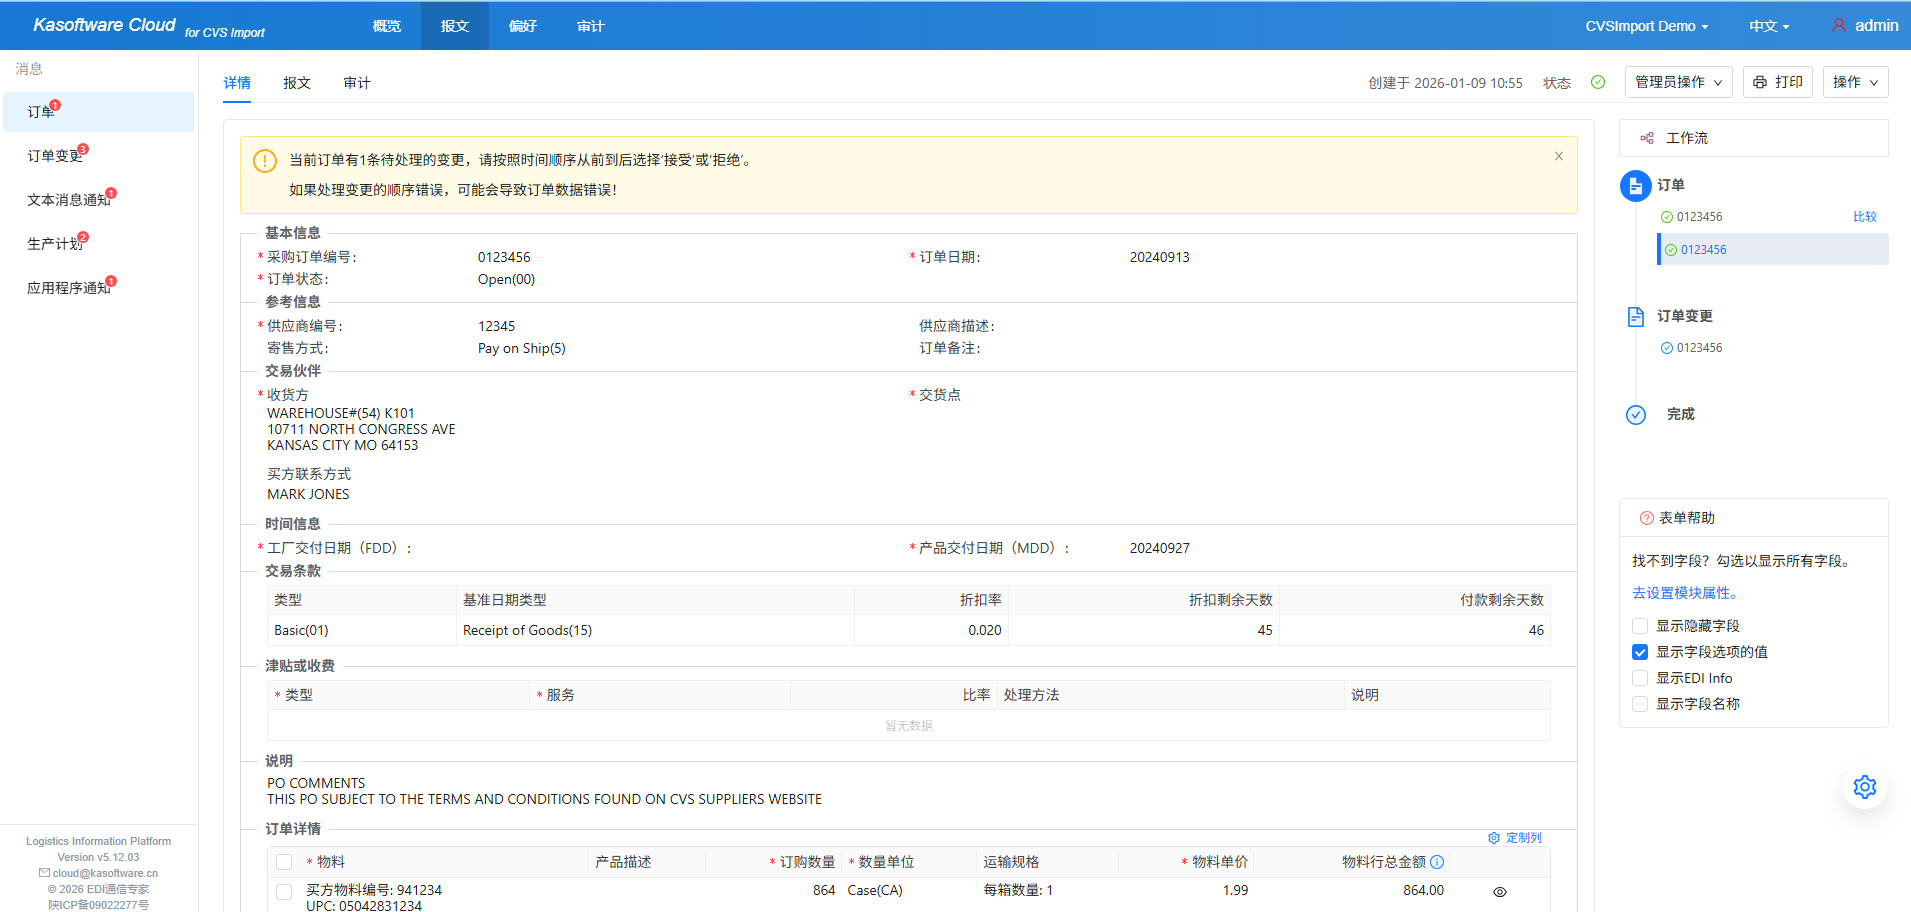1911x912 pixels.
Task: Open the 管理员操作 dropdown
Action: pyautogui.click(x=1678, y=82)
